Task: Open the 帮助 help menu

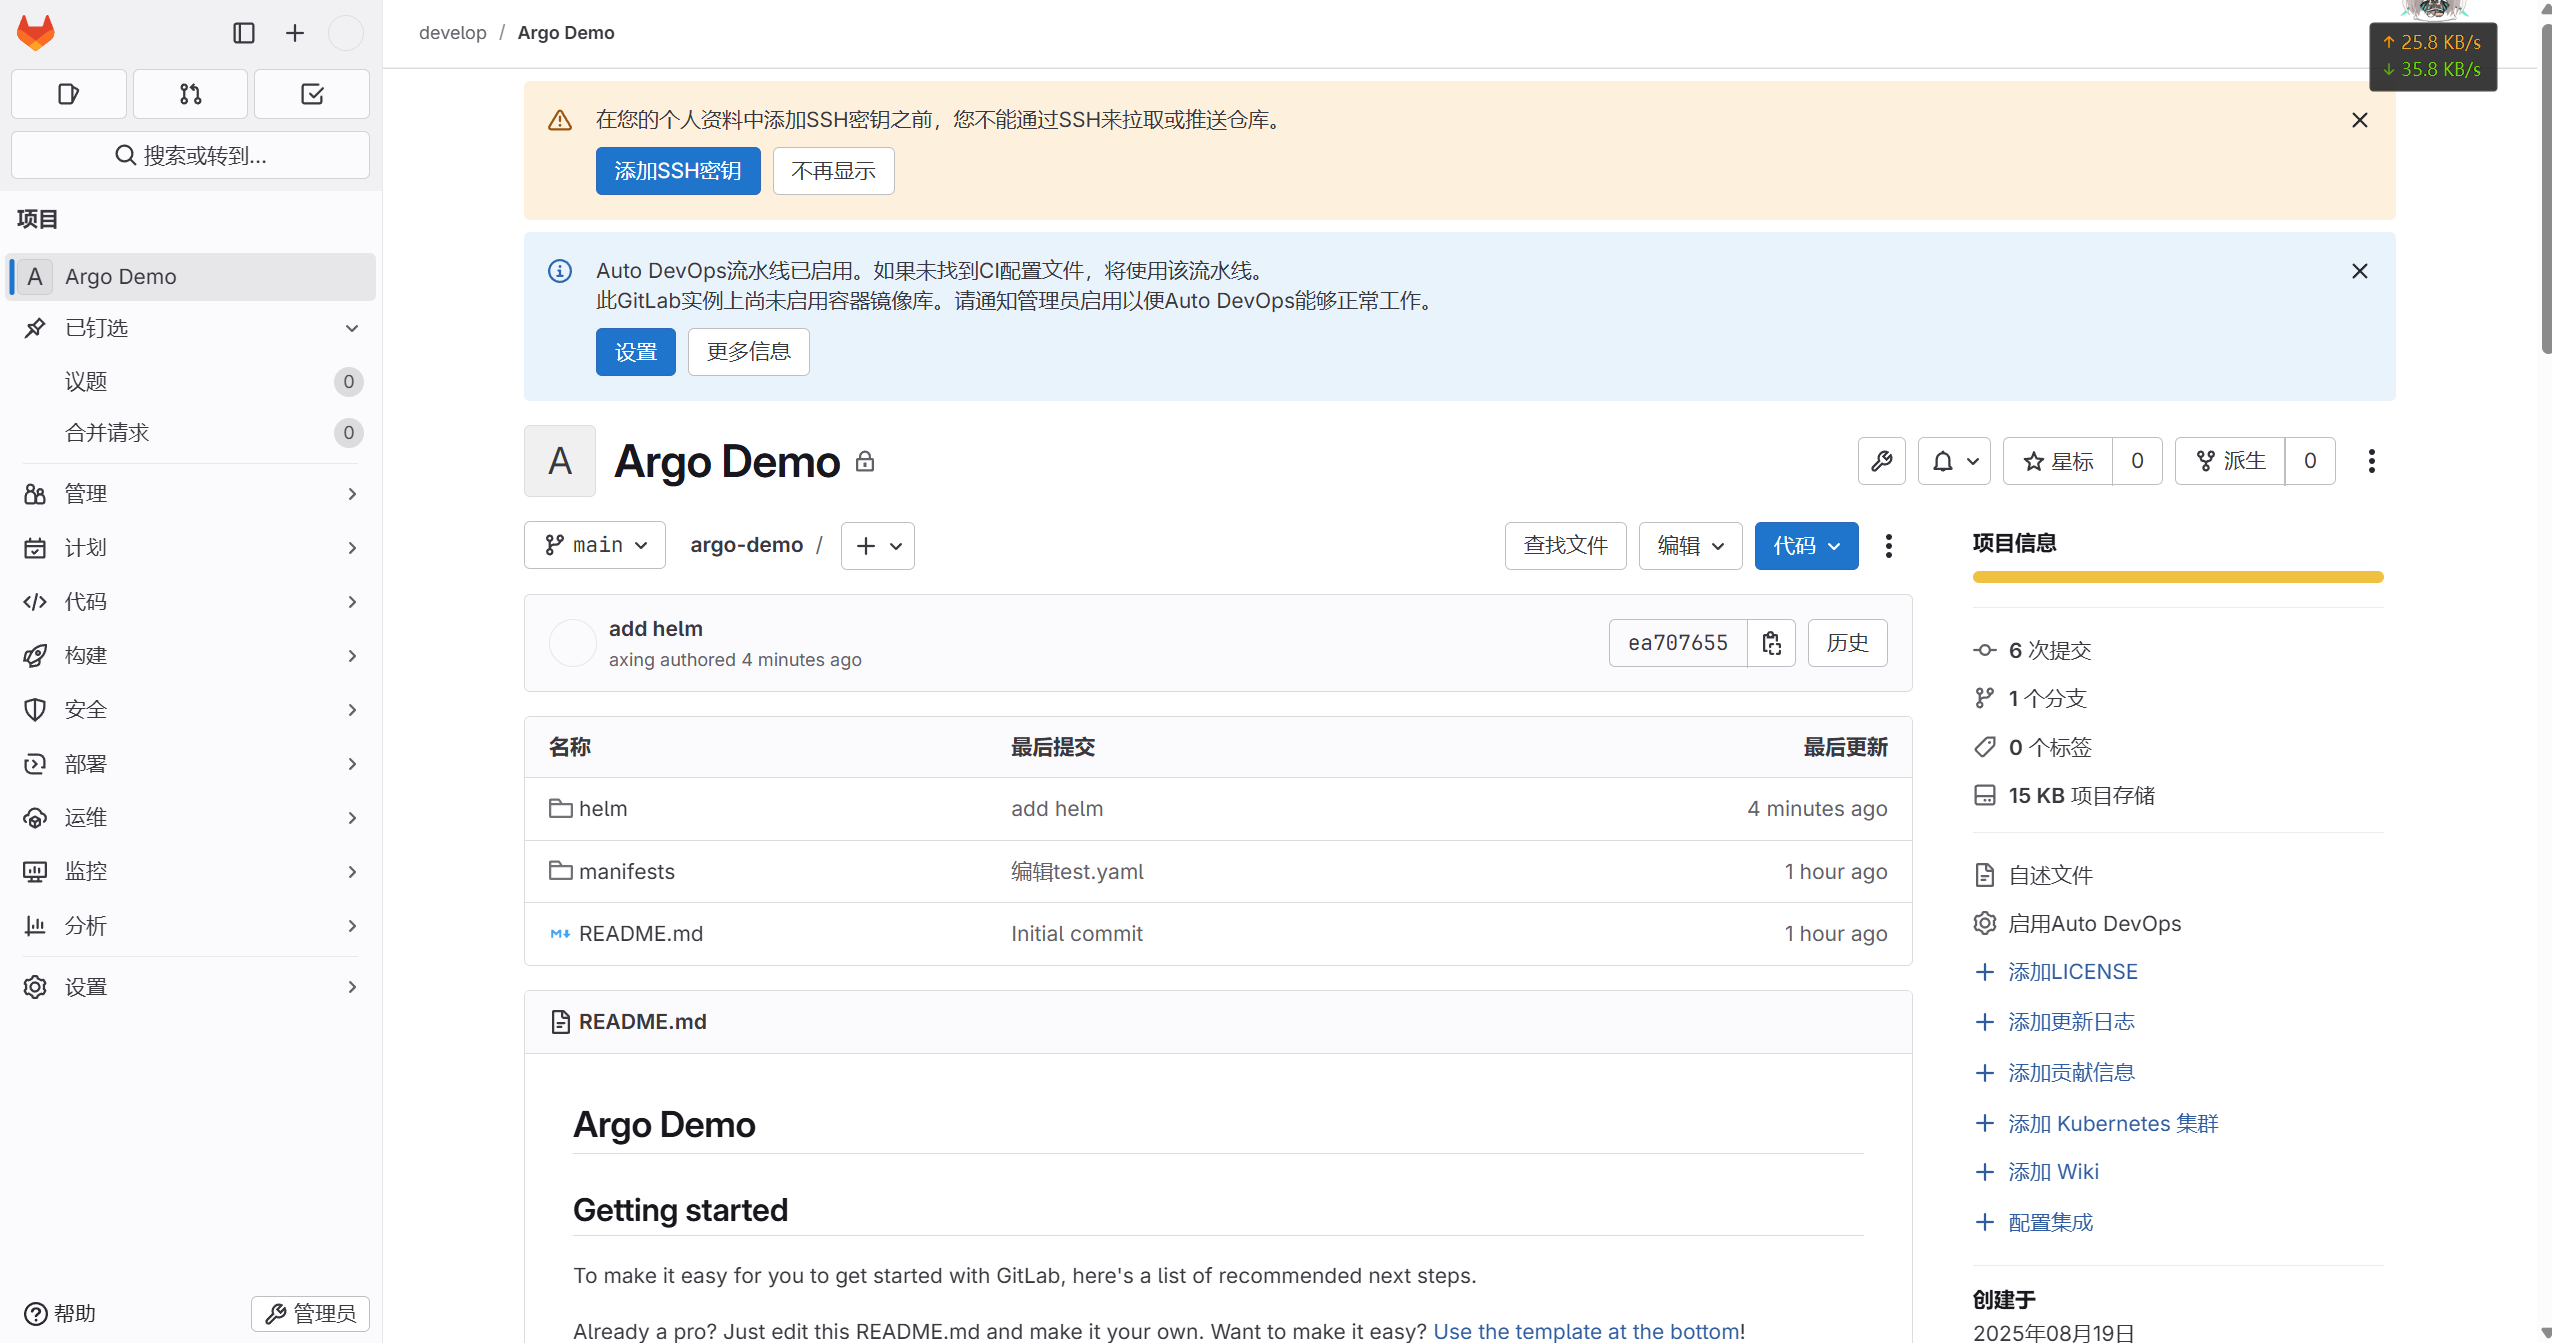Action: (x=60, y=1313)
